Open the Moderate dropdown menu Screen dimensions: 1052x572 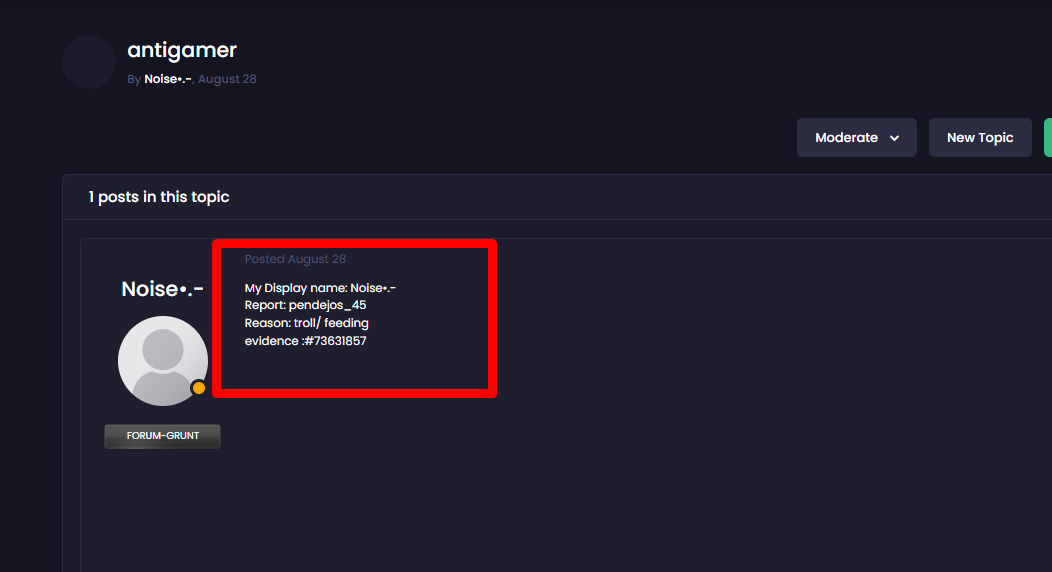[856, 137]
